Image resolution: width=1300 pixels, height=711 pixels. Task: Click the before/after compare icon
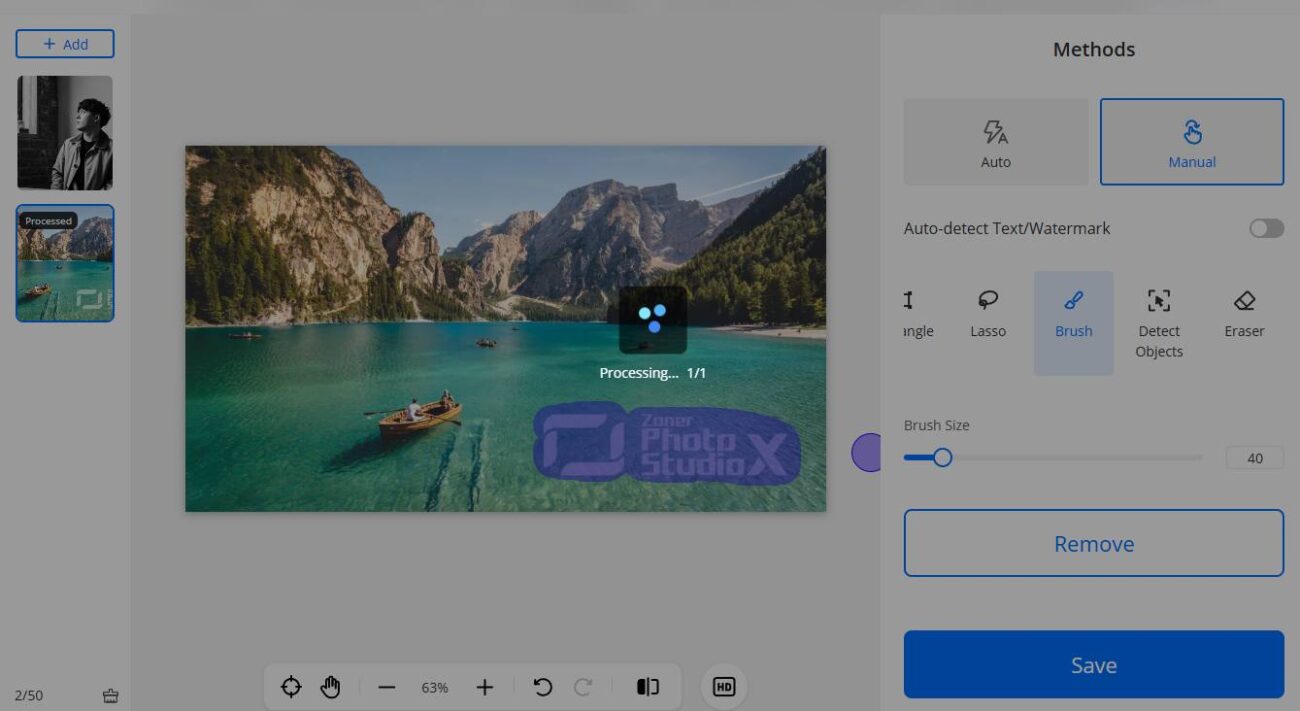pyautogui.click(x=648, y=687)
